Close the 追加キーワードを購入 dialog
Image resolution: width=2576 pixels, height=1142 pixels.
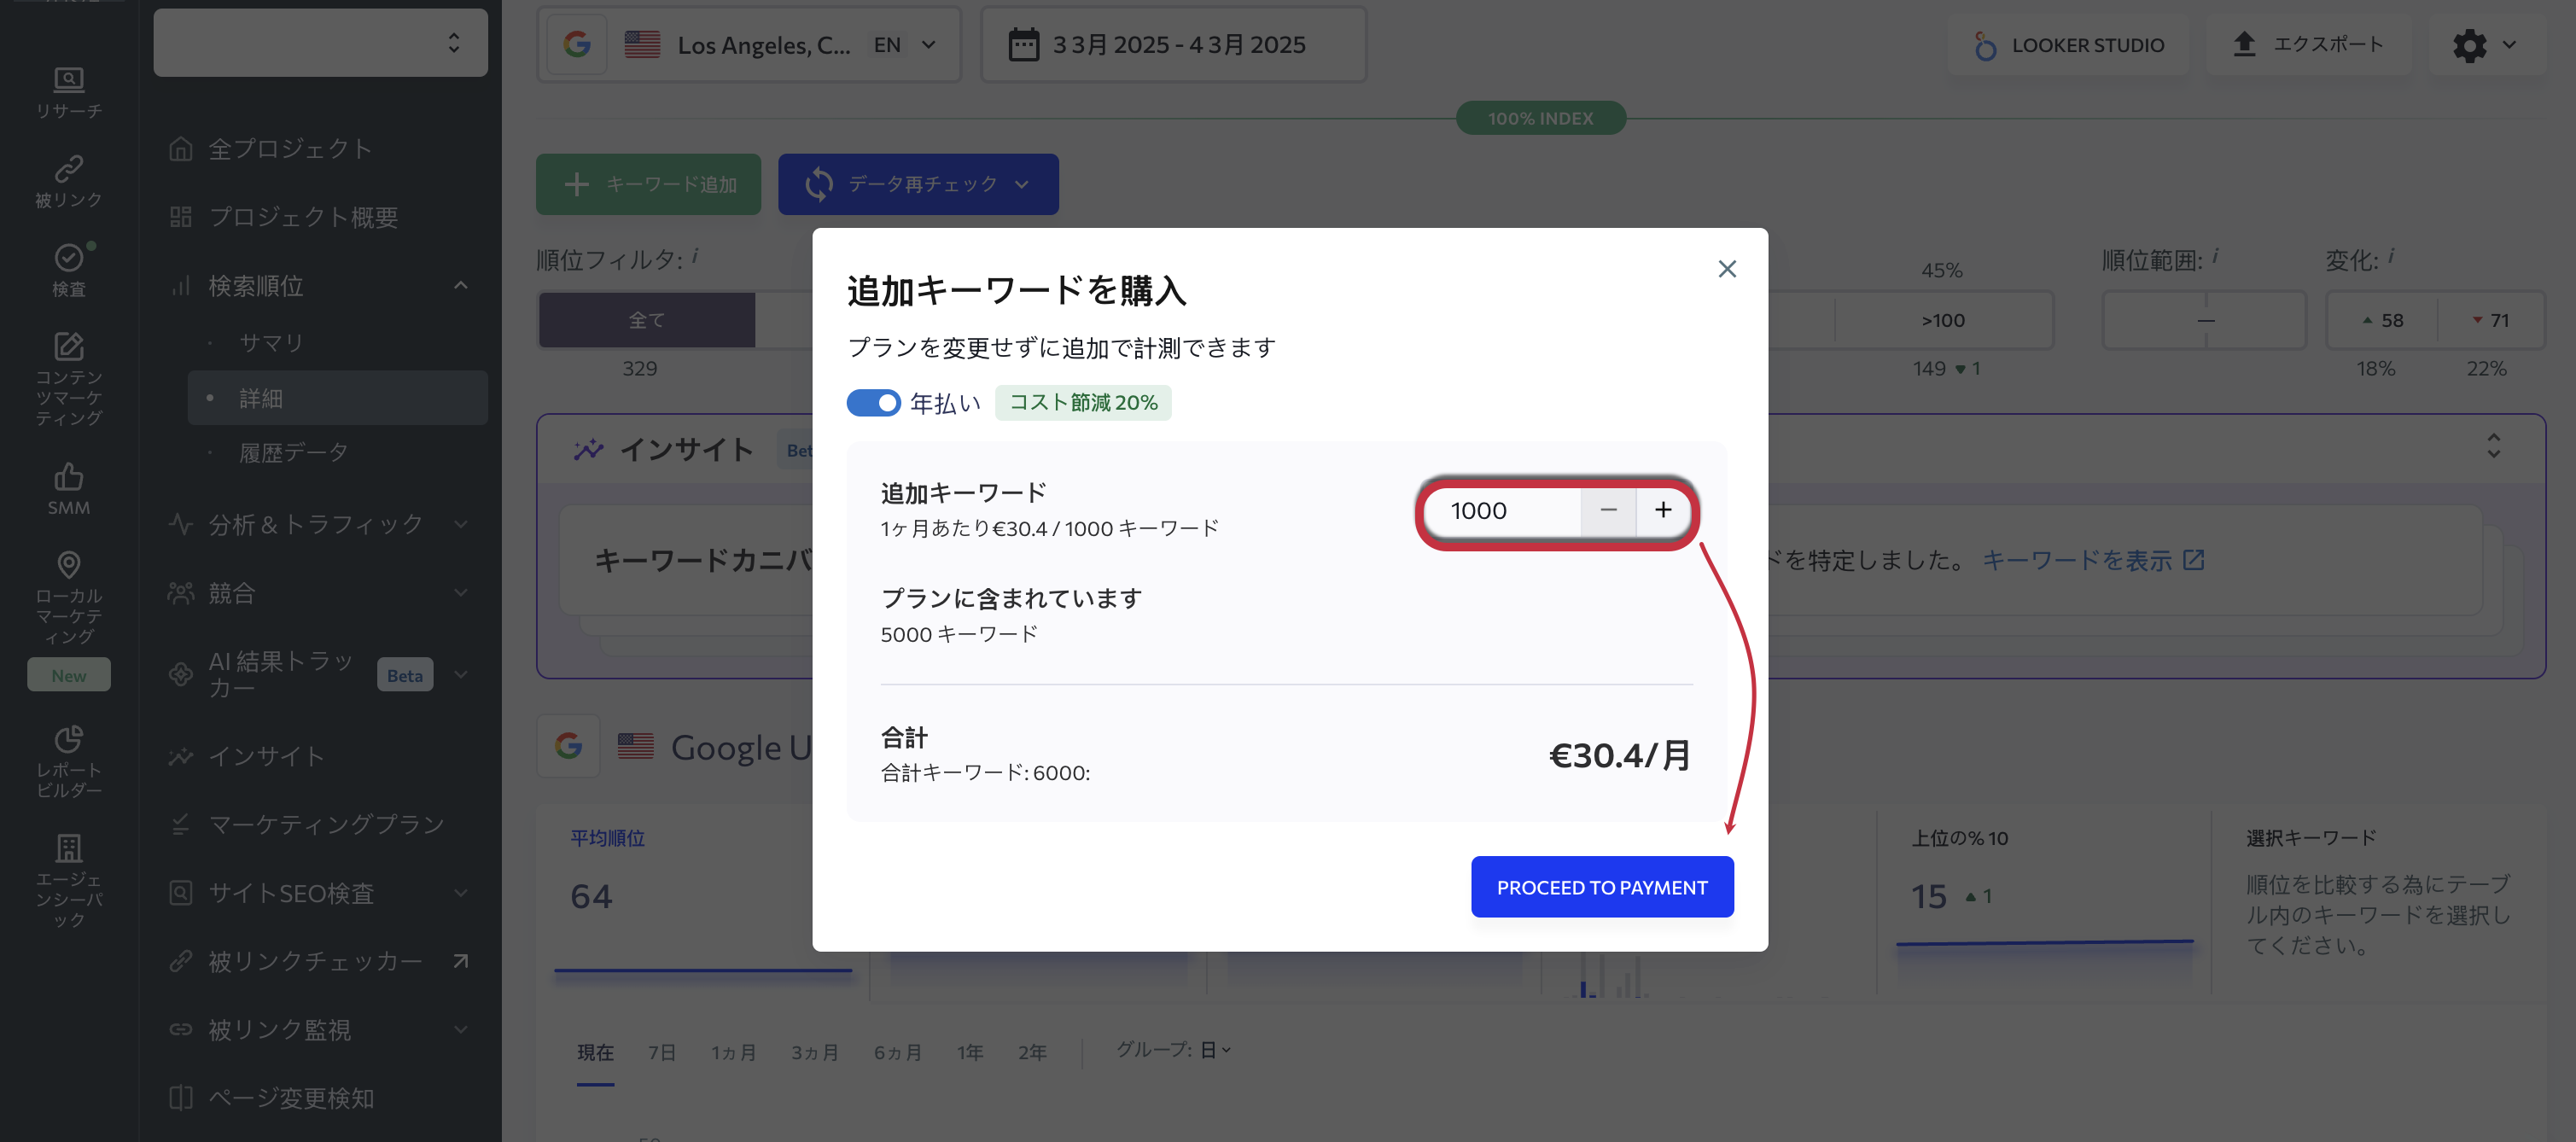coord(1726,269)
